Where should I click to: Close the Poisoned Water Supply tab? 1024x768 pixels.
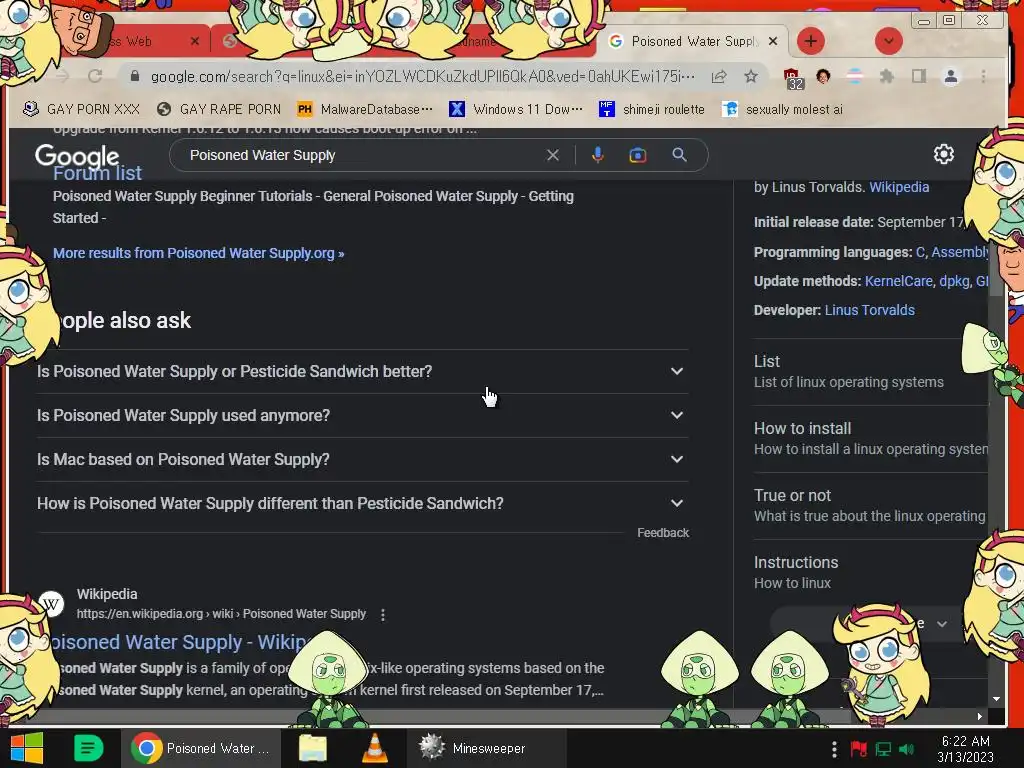(x=773, y=41)
